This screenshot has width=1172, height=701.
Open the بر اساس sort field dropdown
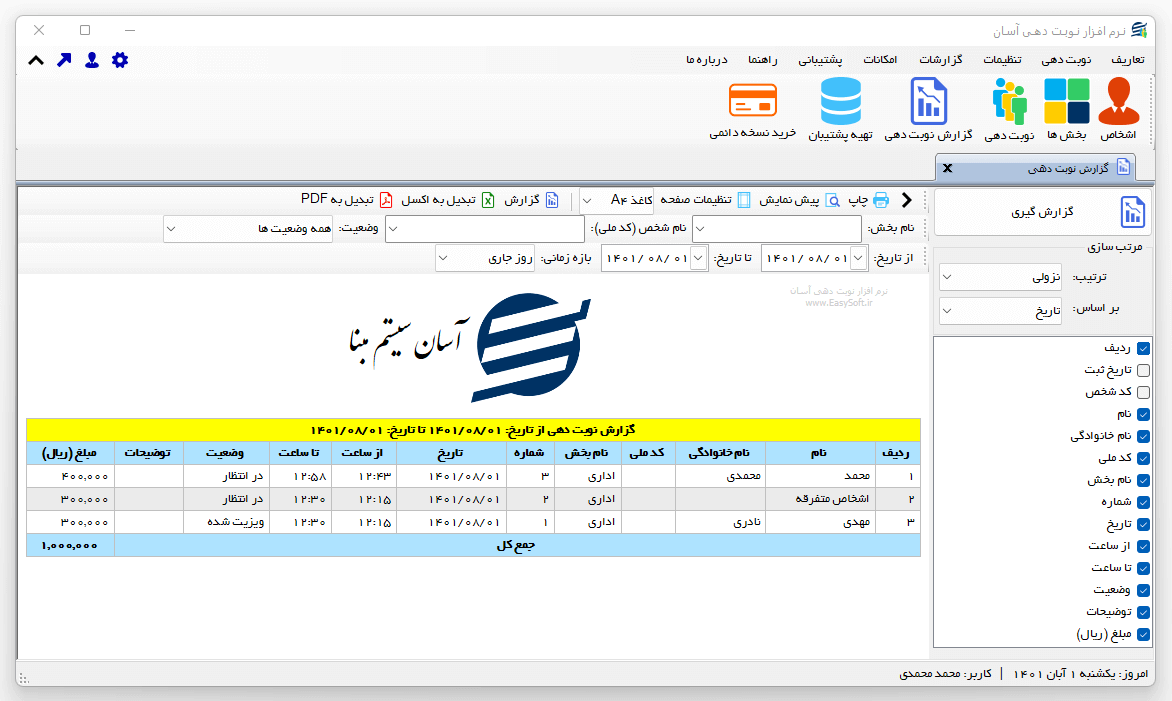(1000, 311)
